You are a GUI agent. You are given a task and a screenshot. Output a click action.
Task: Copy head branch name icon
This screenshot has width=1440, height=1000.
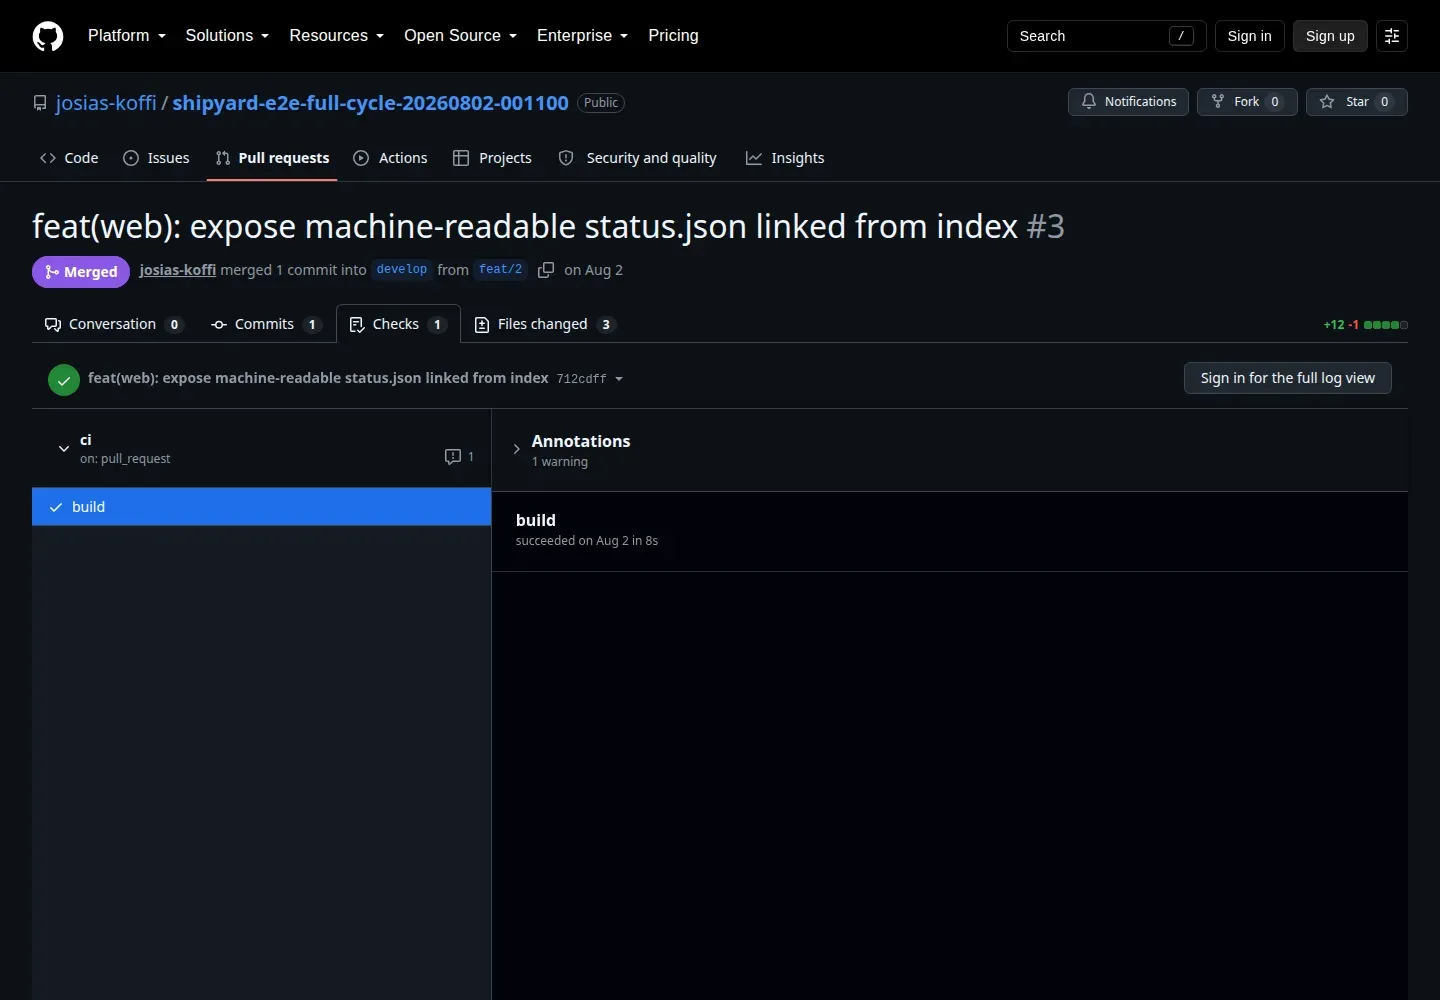coord(546,270)
